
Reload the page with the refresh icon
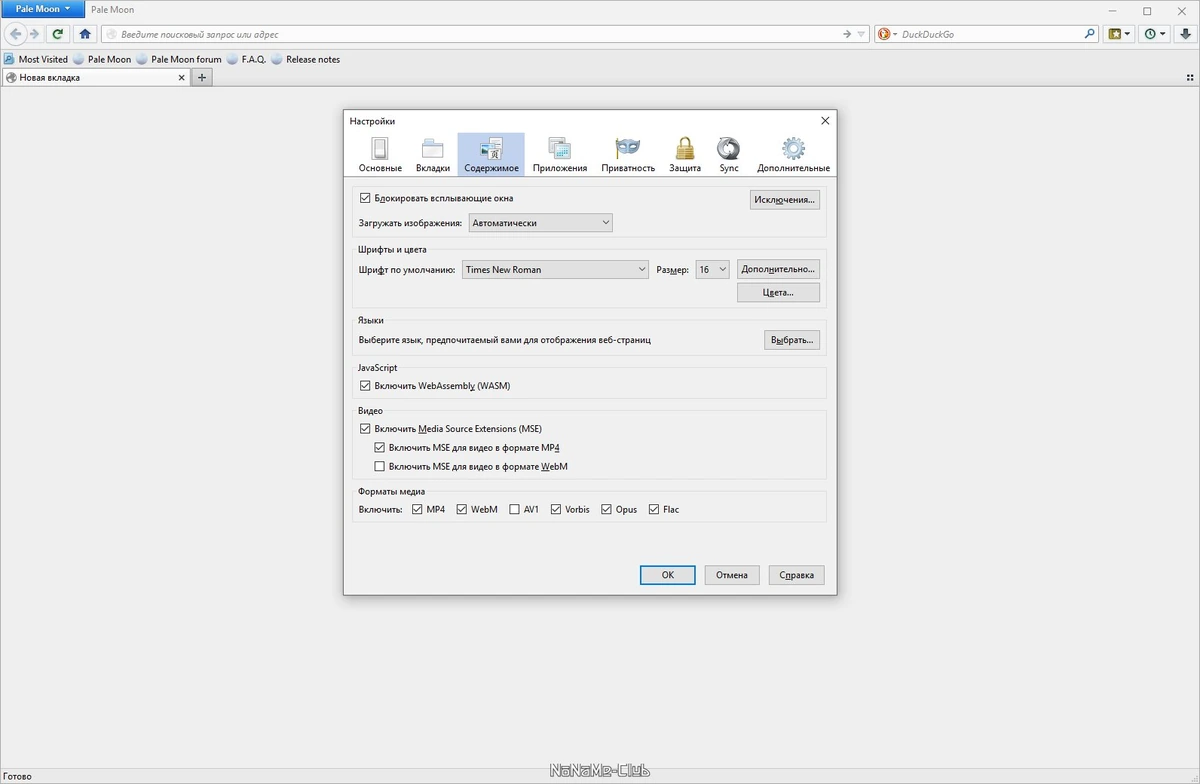pos(58,34)
